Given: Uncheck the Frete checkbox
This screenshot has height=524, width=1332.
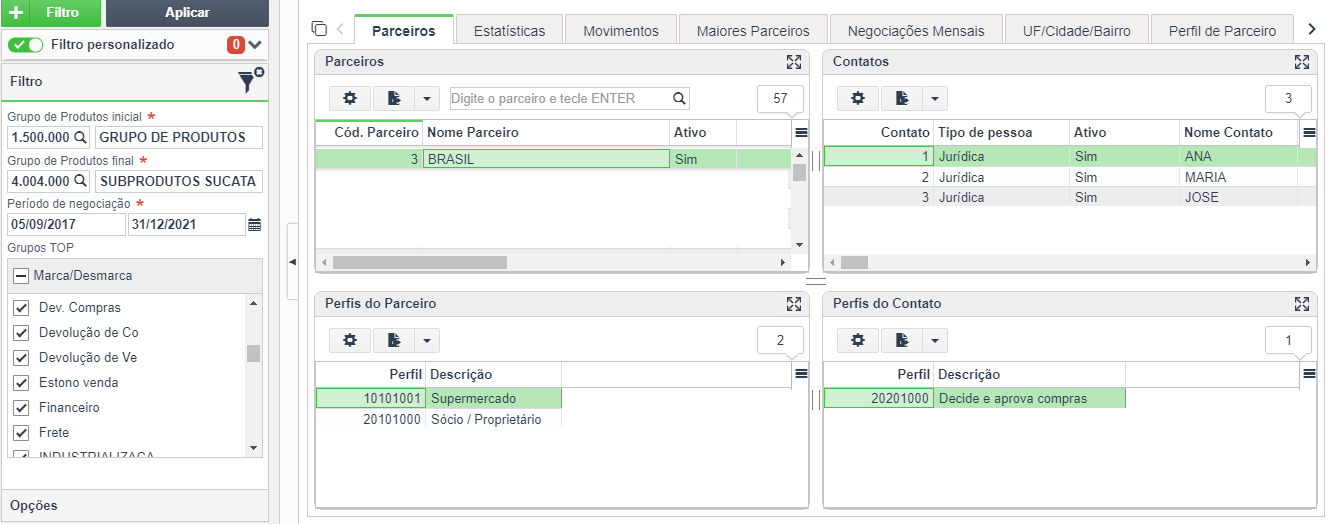Looking at the screenshot, I should click(x=20, y=432).
